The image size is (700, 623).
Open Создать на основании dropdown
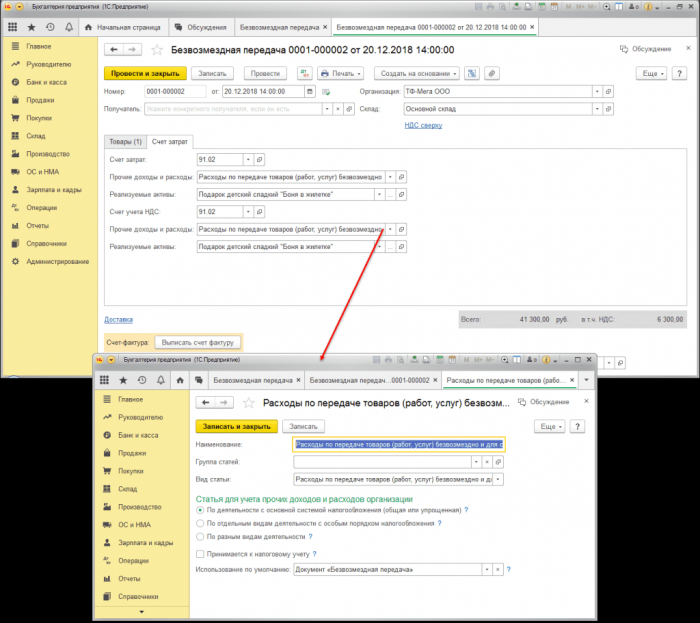[417, 74]
